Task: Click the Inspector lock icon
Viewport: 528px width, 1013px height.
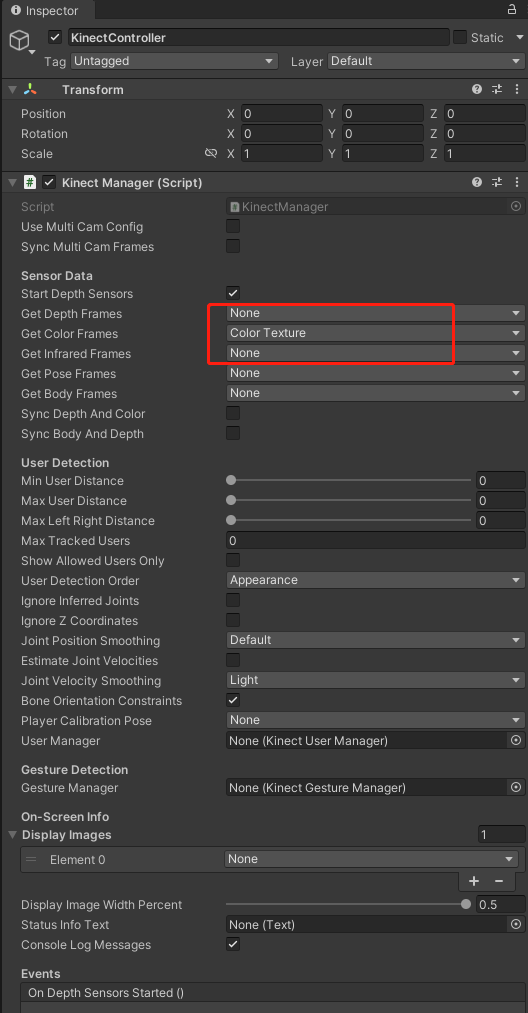Action: coord(512,10)
